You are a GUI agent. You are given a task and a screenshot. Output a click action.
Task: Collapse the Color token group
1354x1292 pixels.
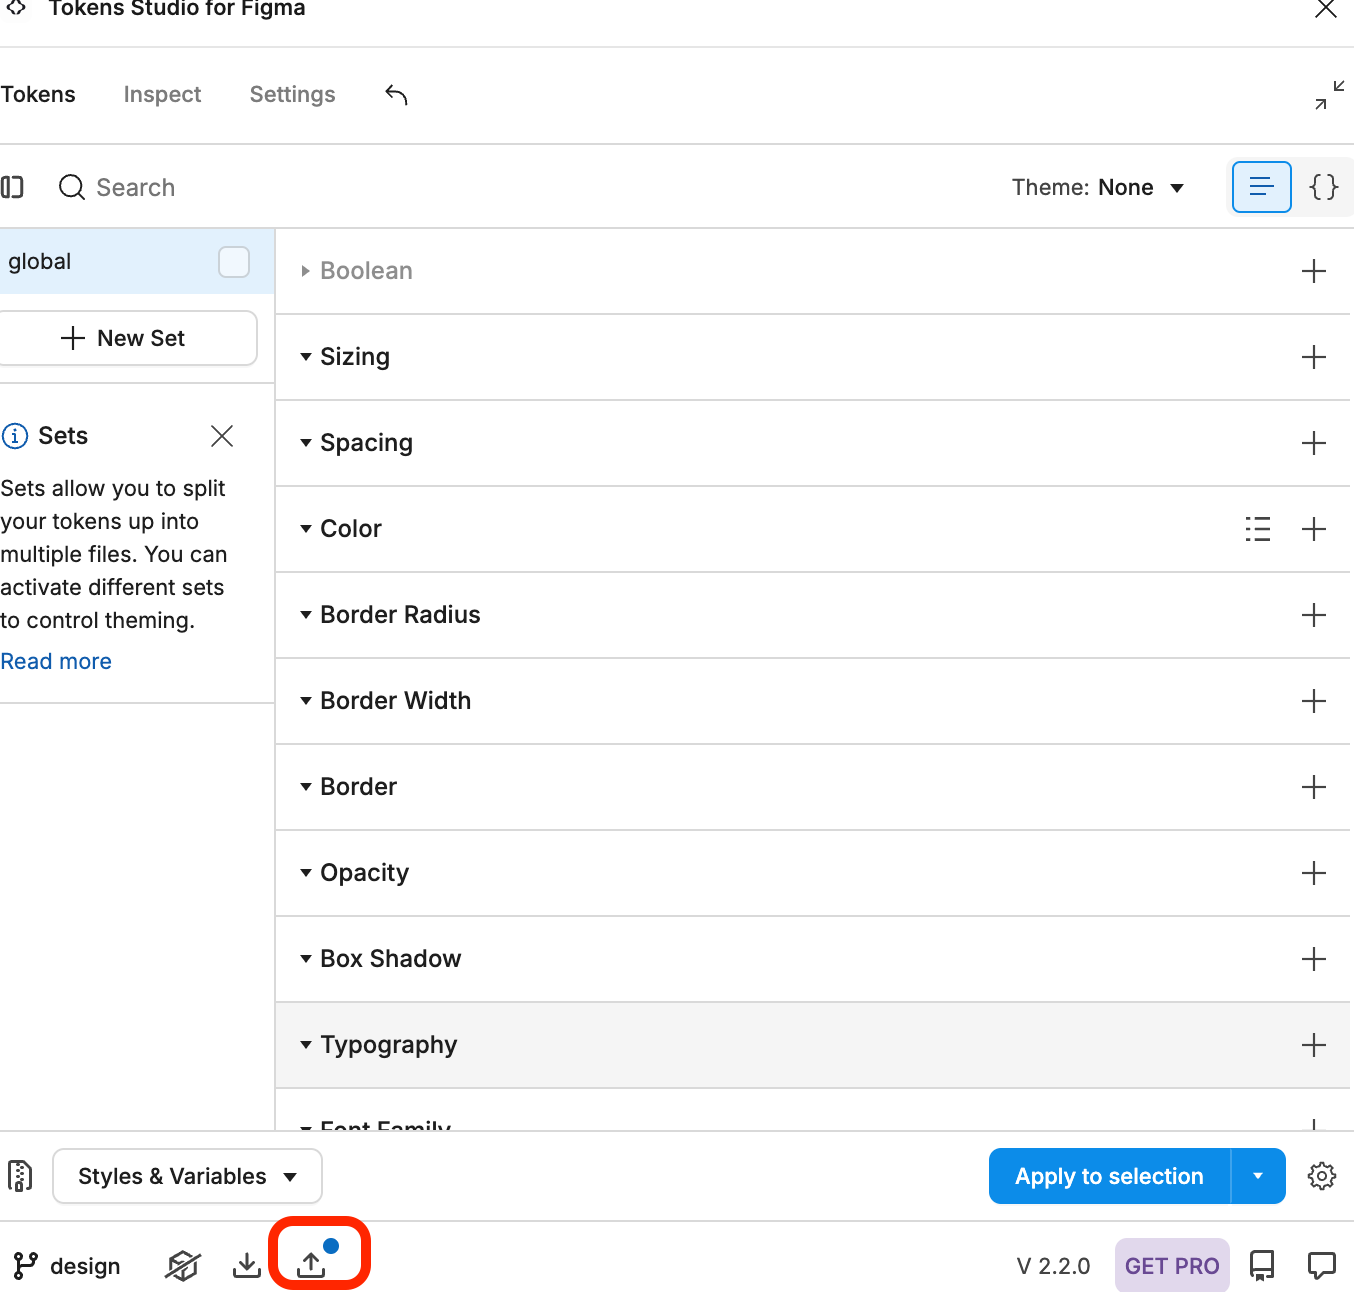306,529
